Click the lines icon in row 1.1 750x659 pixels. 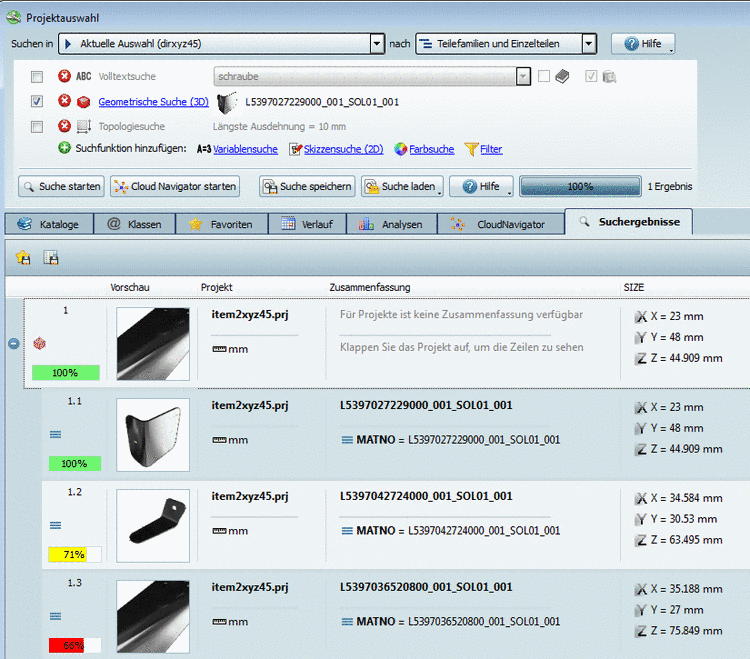point(55,434)
